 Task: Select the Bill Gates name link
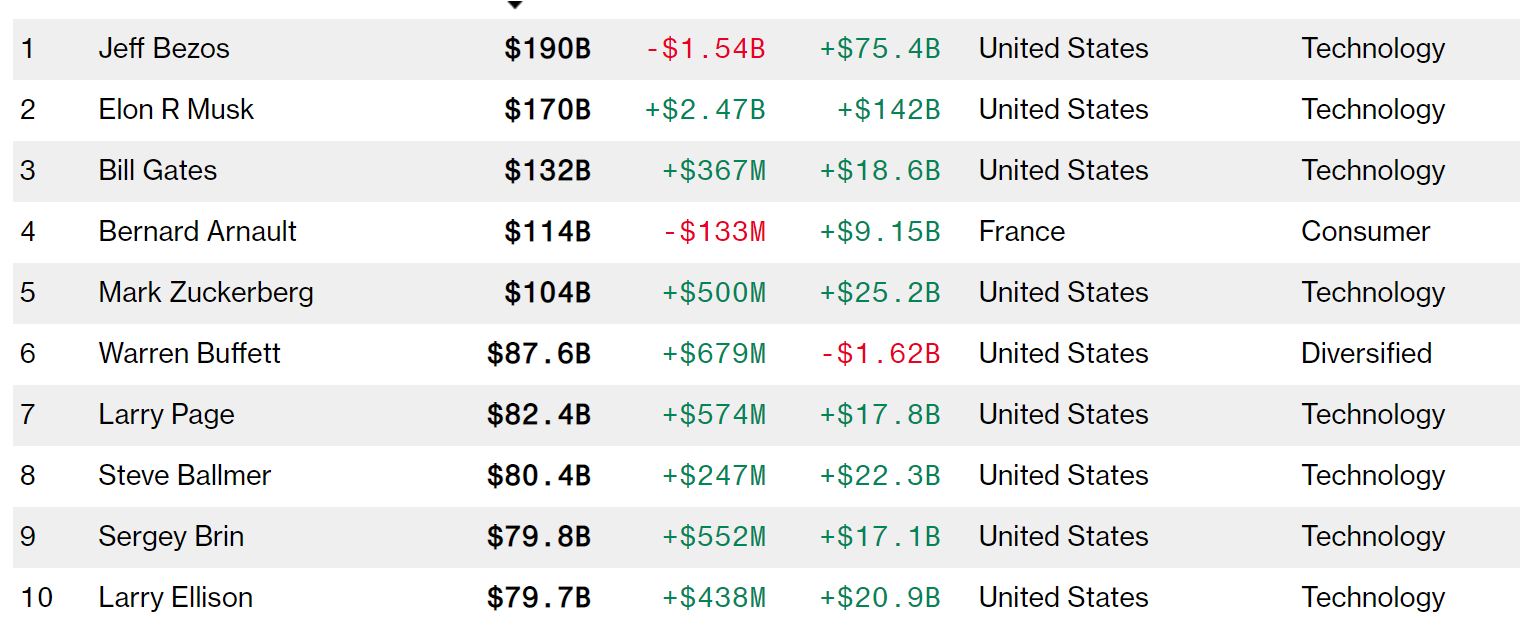[x=158, y=170]
